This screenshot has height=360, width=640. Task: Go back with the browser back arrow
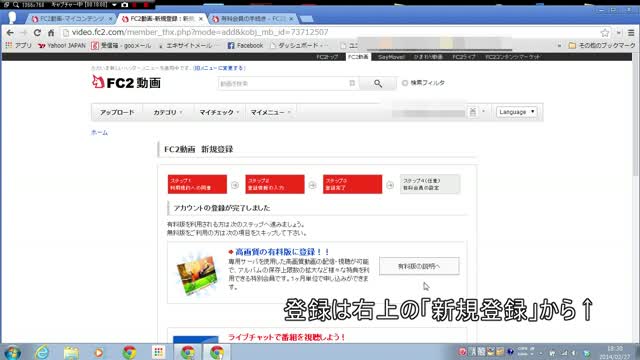[x=10, y=33]
